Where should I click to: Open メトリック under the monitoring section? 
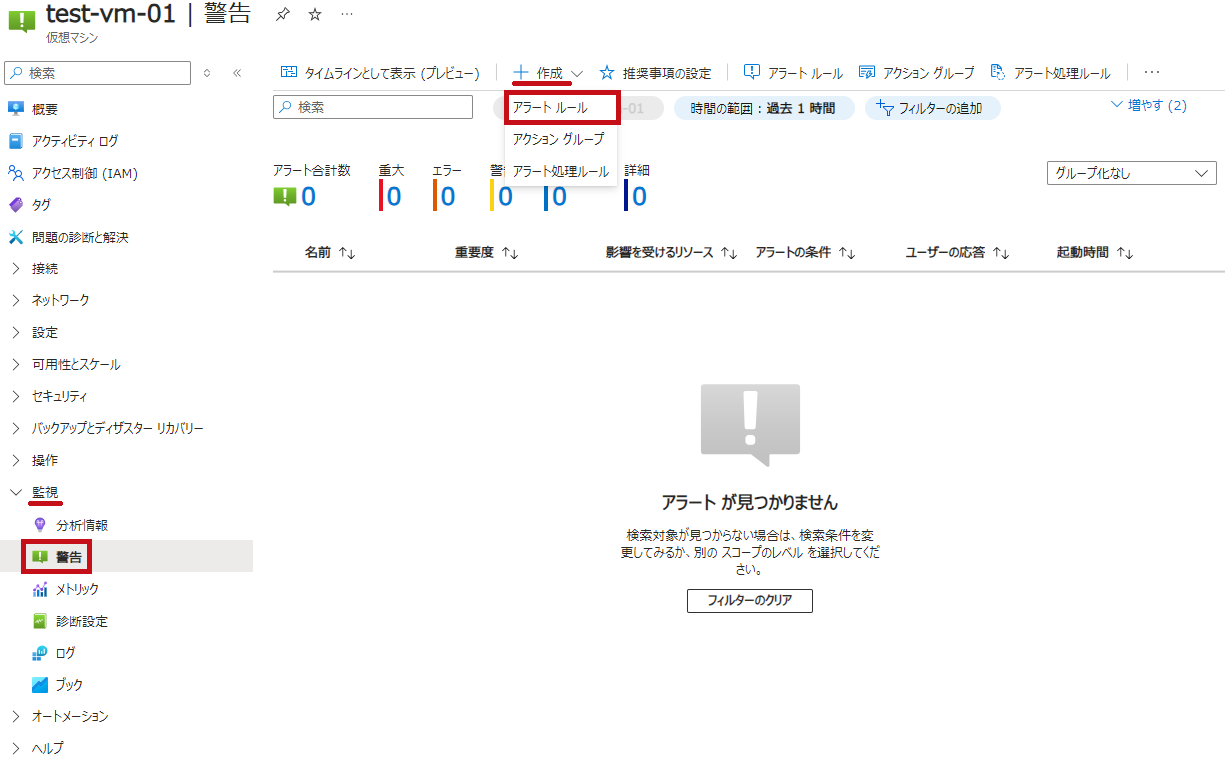pyautogui.click(x=77, y=589)
